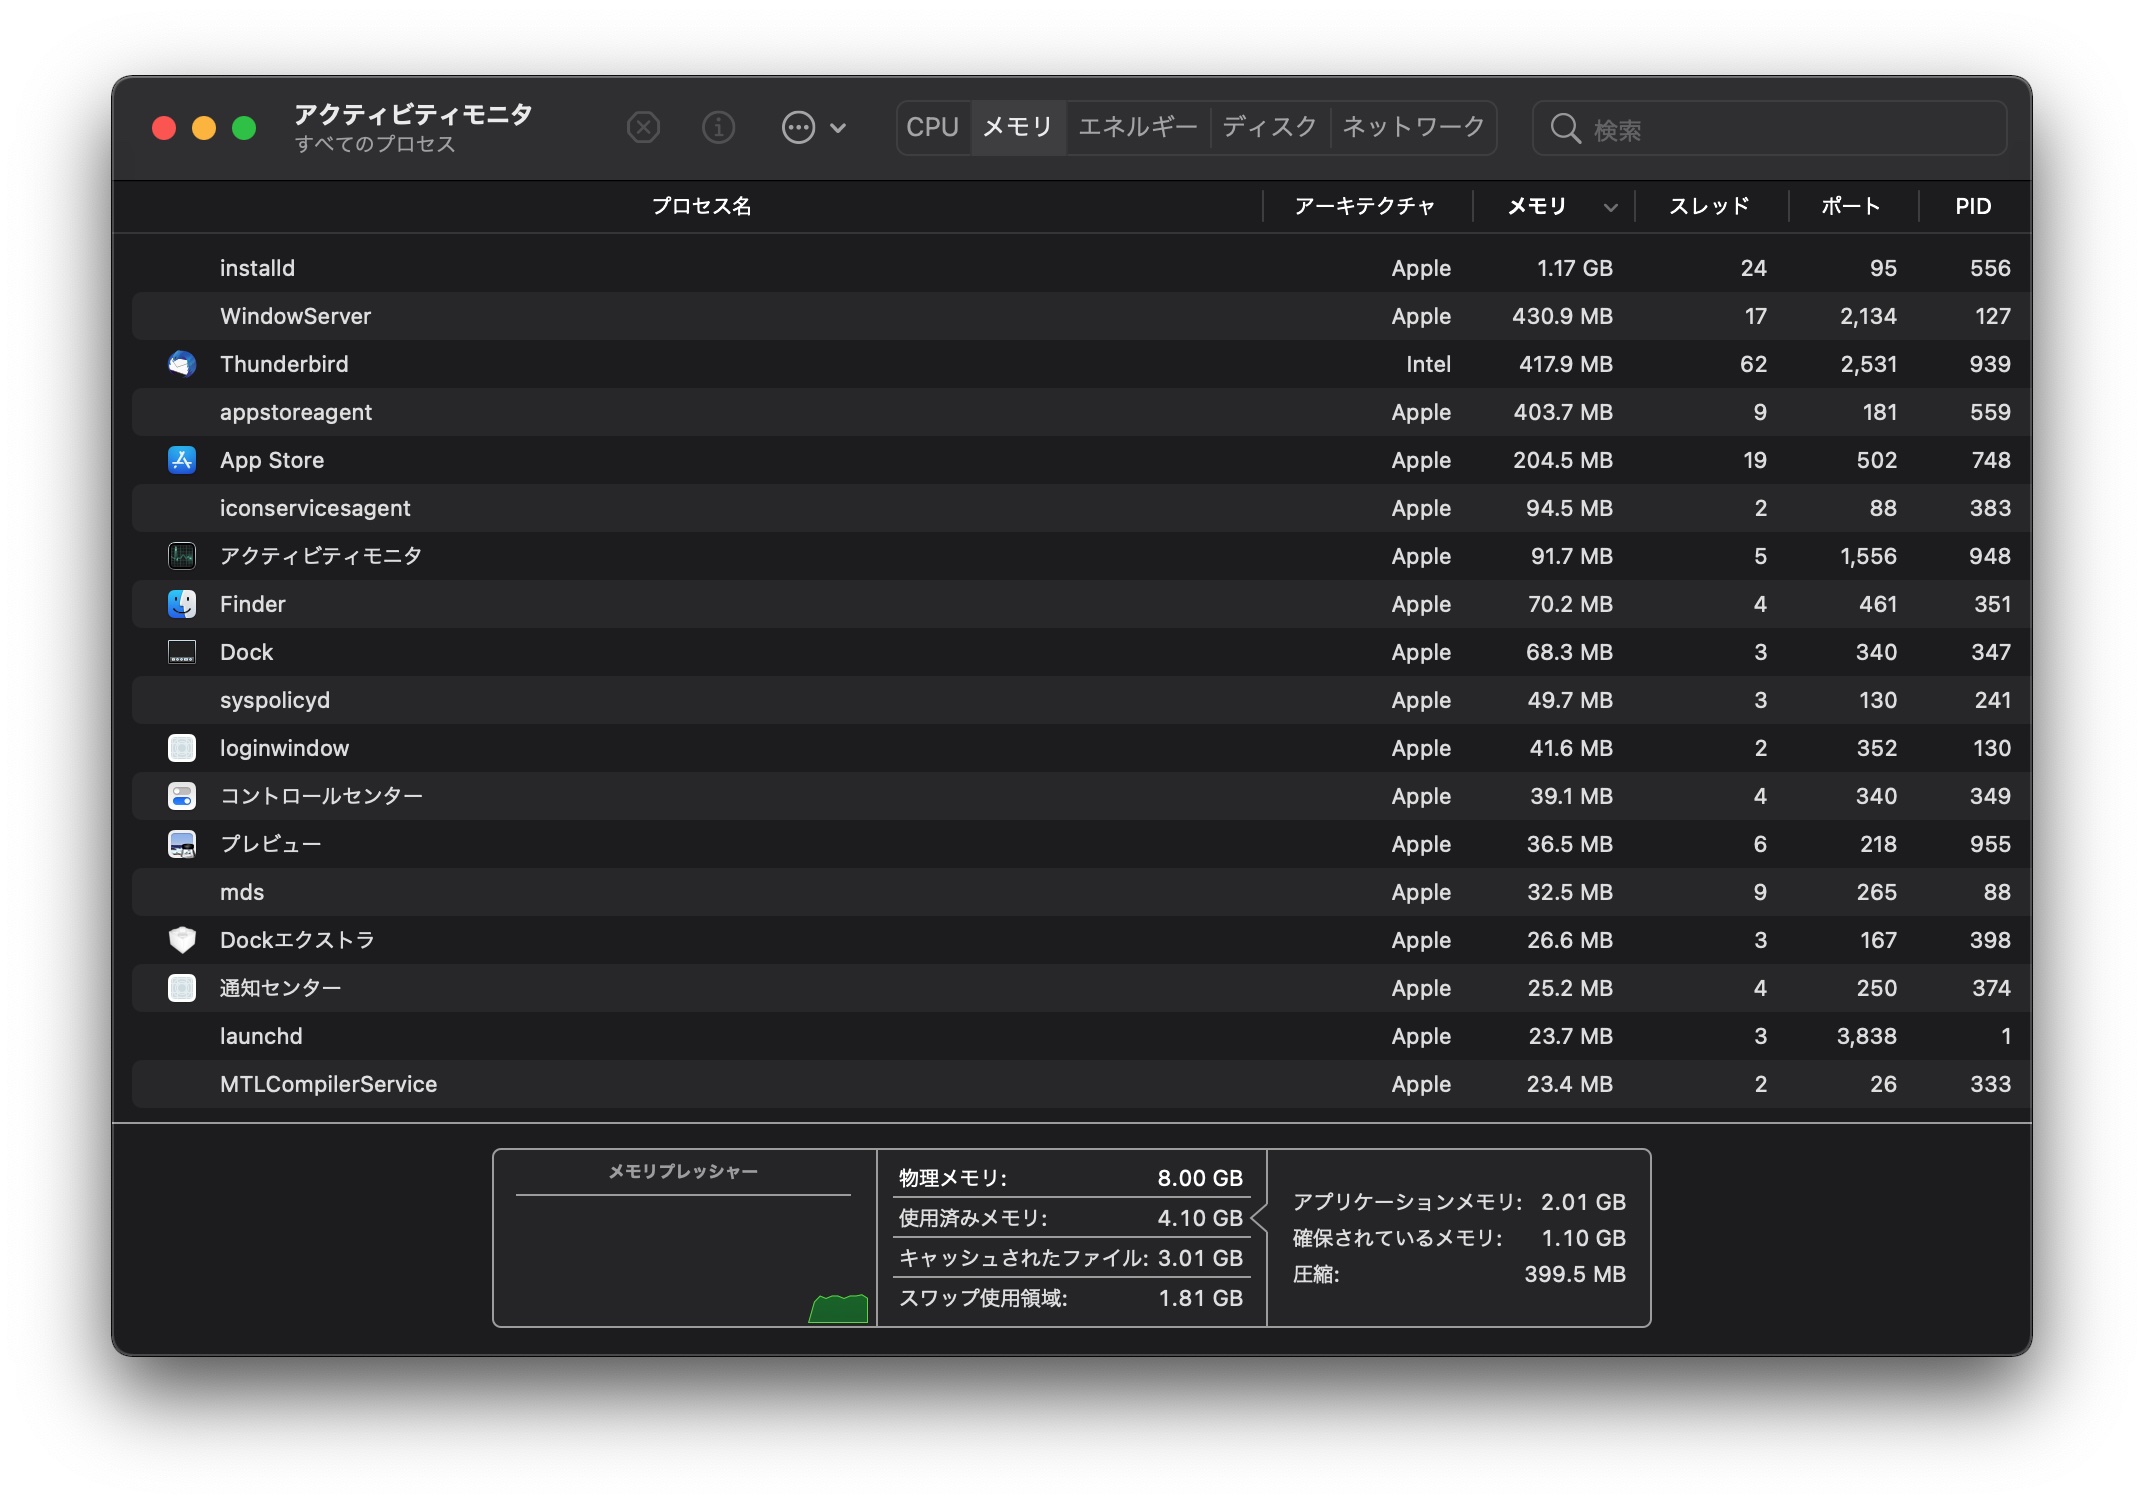Click the 物理メモリ 8.00 GB entry
2144x1504 pixels.
[x=1070, y=1178]
